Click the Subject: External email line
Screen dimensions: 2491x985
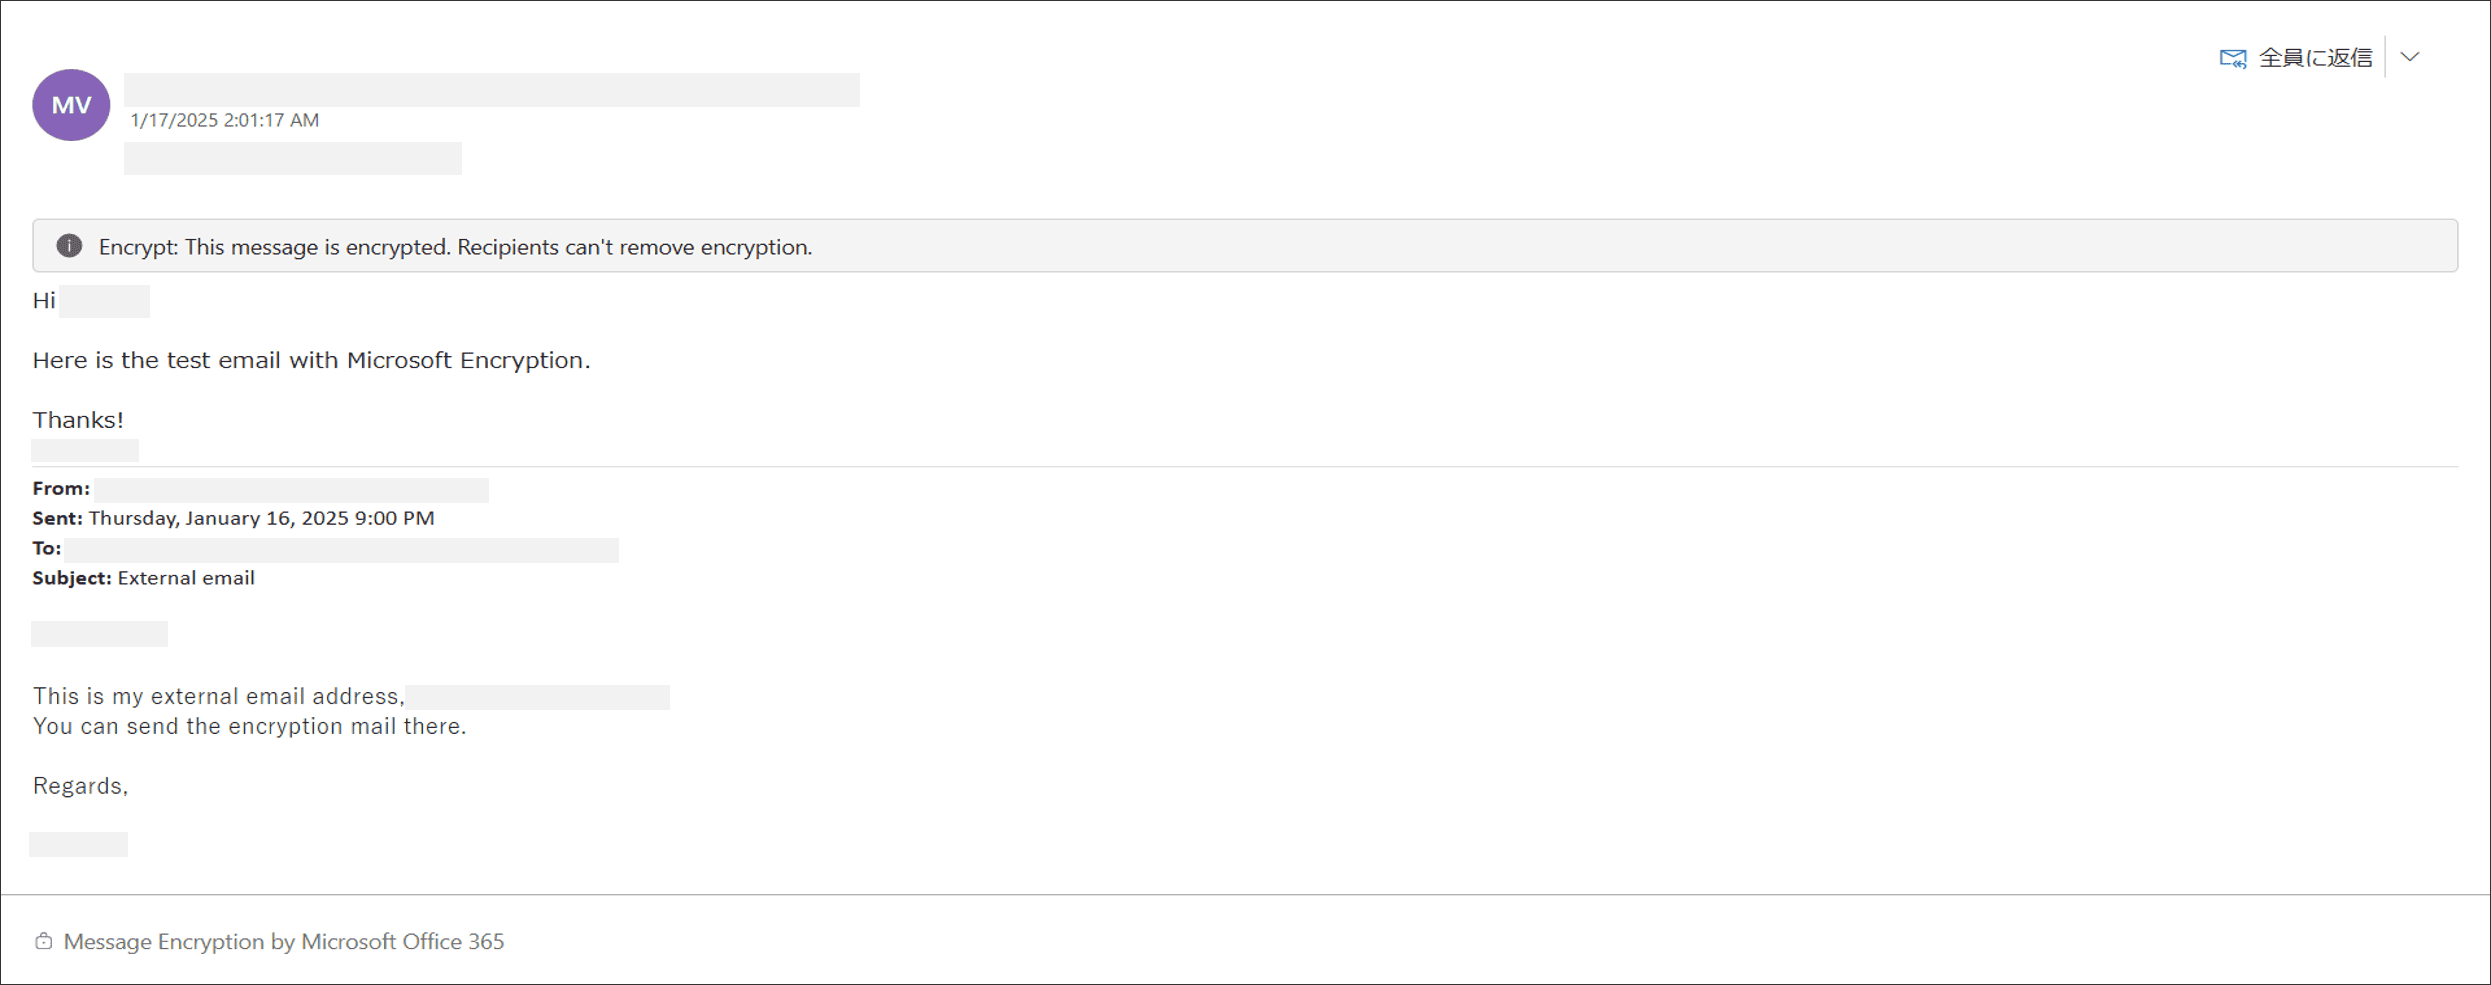pyautogui.click(x=144, y=578)
